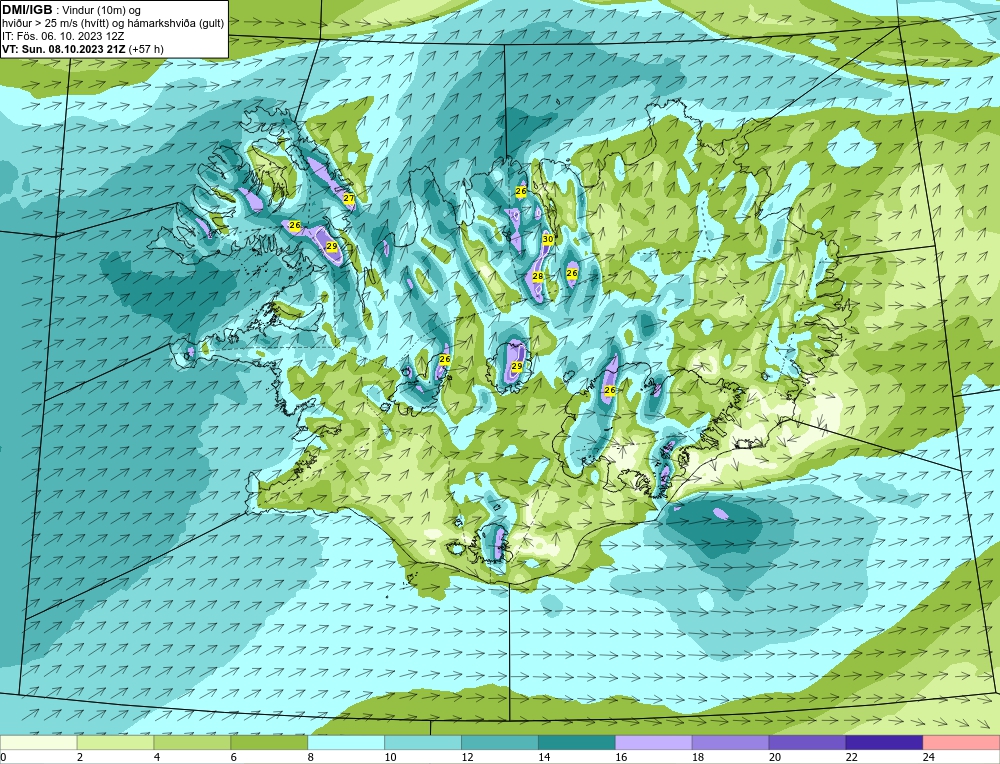Pick the light yellow-green 2–4 legend swatch
This screenshot has height=764, width=1000.
click(x=115, y=743)
